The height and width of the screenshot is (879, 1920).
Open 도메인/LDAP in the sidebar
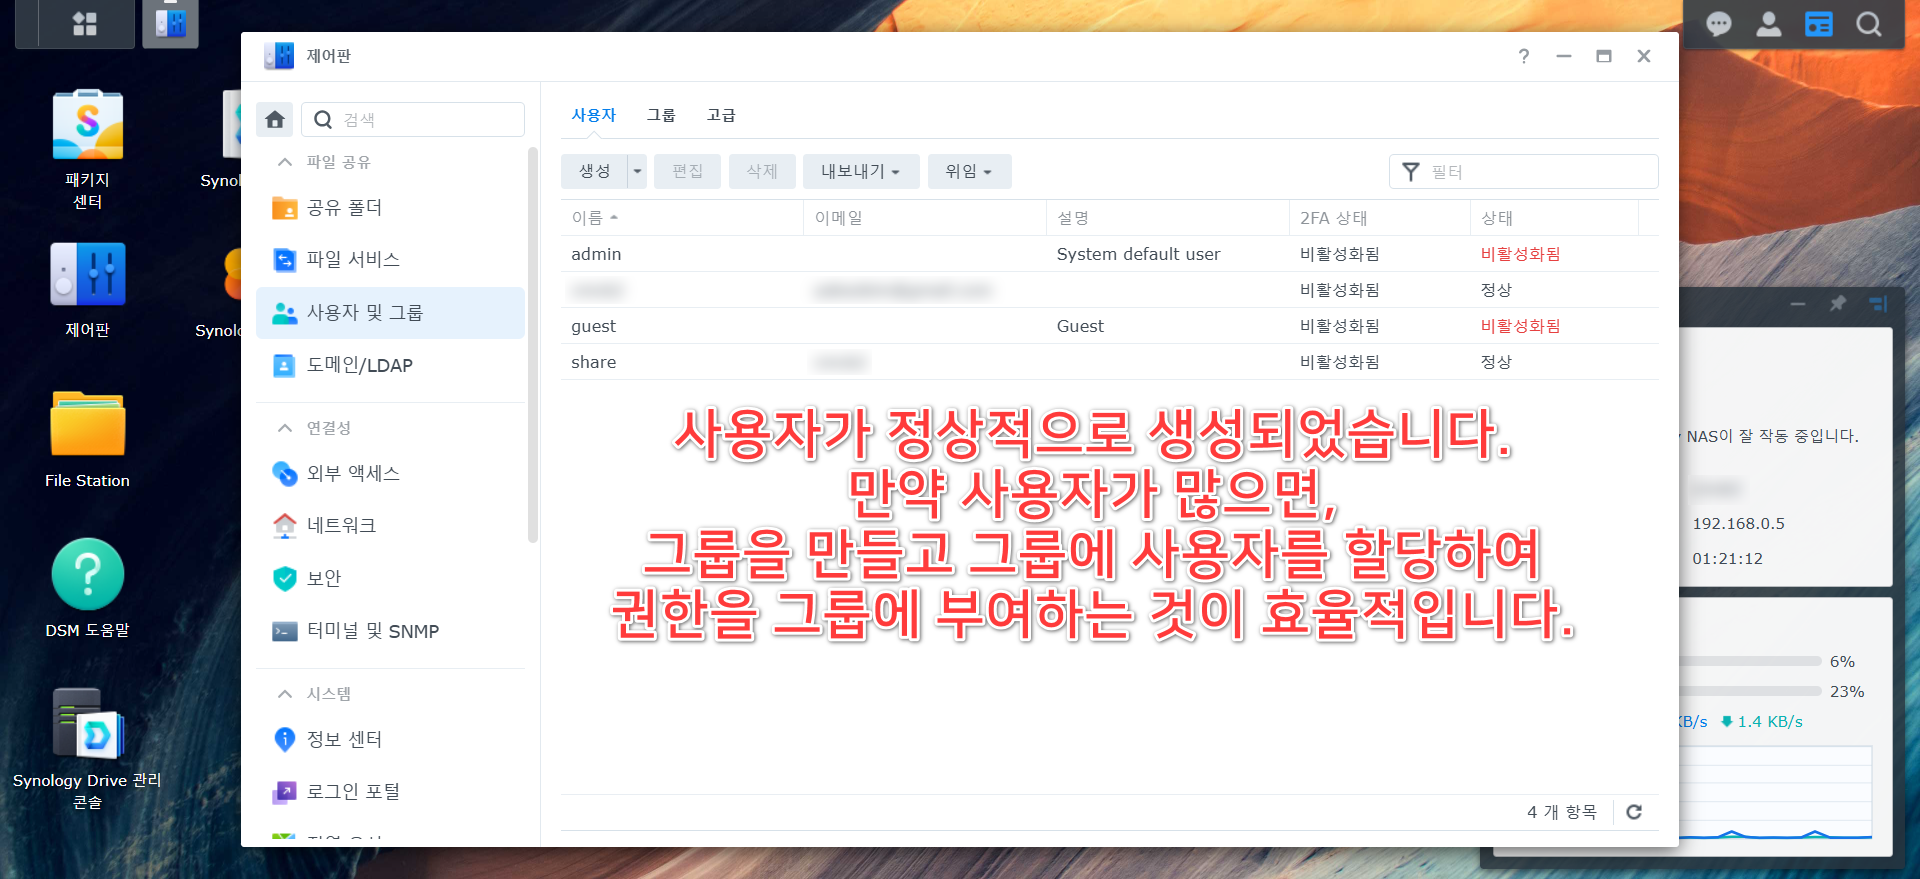[390, 366]
